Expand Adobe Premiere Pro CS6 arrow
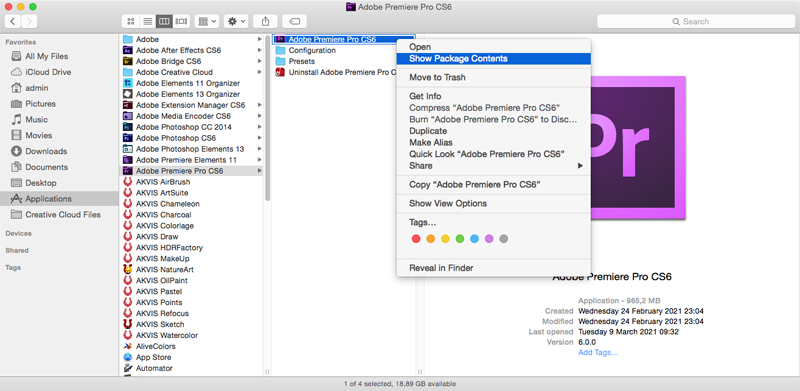Screen dimensions: 800x391 (x=260, y=171)
